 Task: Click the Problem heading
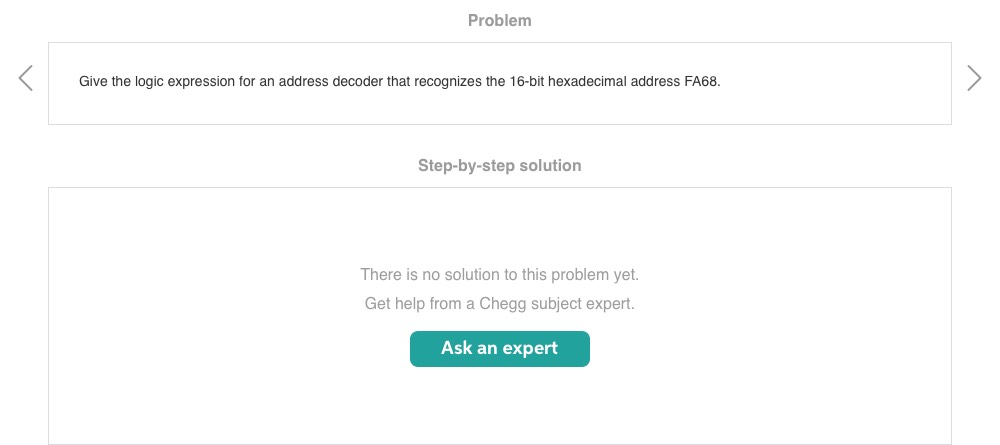pyautogui.click(x=500, y=20)
